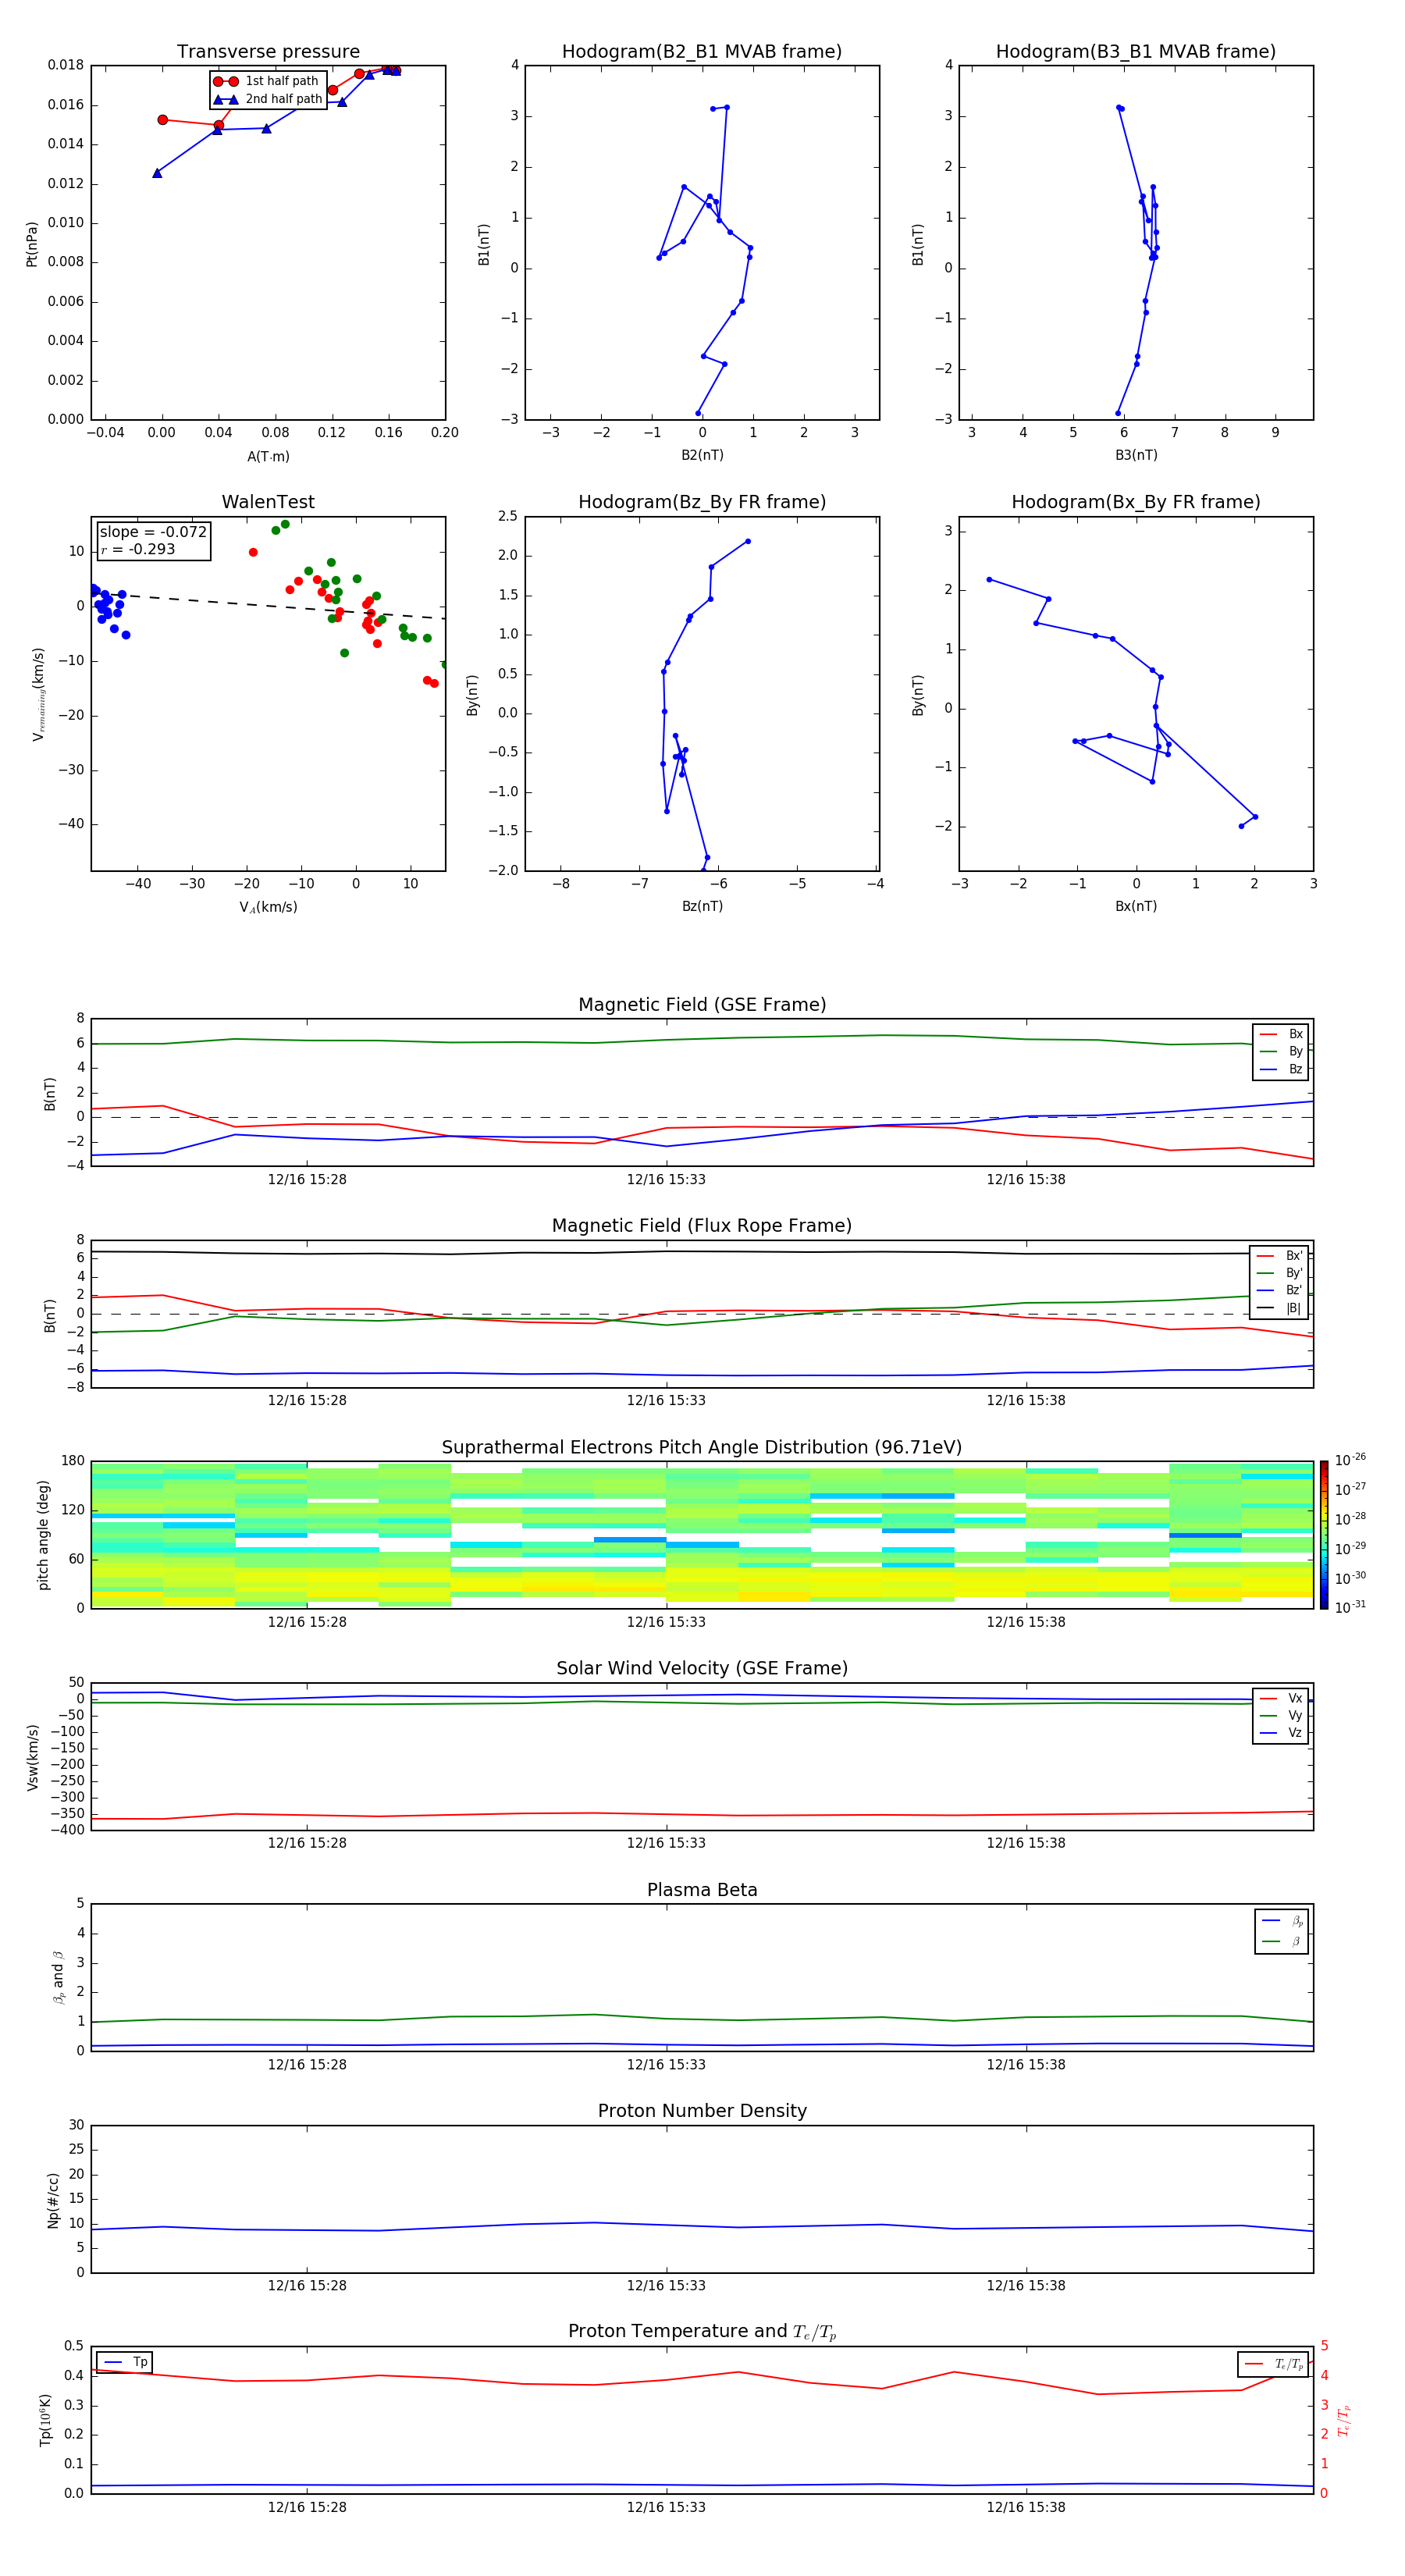The image size is (1405, 2576).
Task: Click the 10^-26 colorbar tick label
Action: (1350, 1460)
